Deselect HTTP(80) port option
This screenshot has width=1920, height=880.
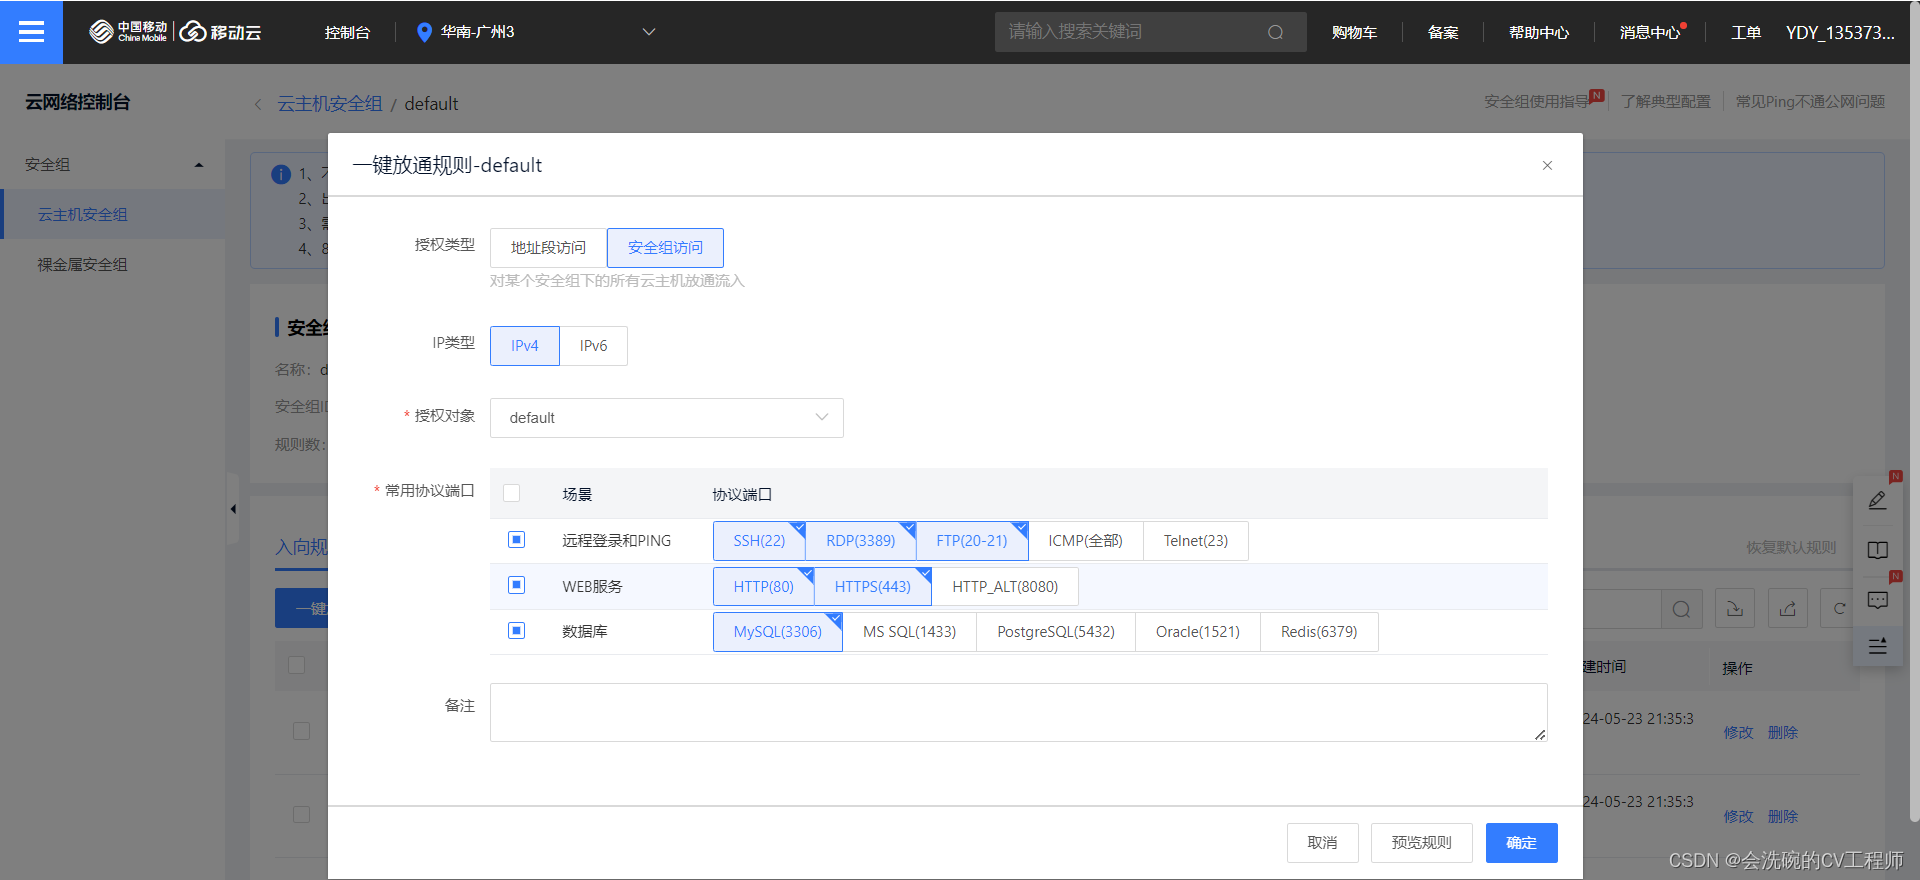(x=764, y=587)
